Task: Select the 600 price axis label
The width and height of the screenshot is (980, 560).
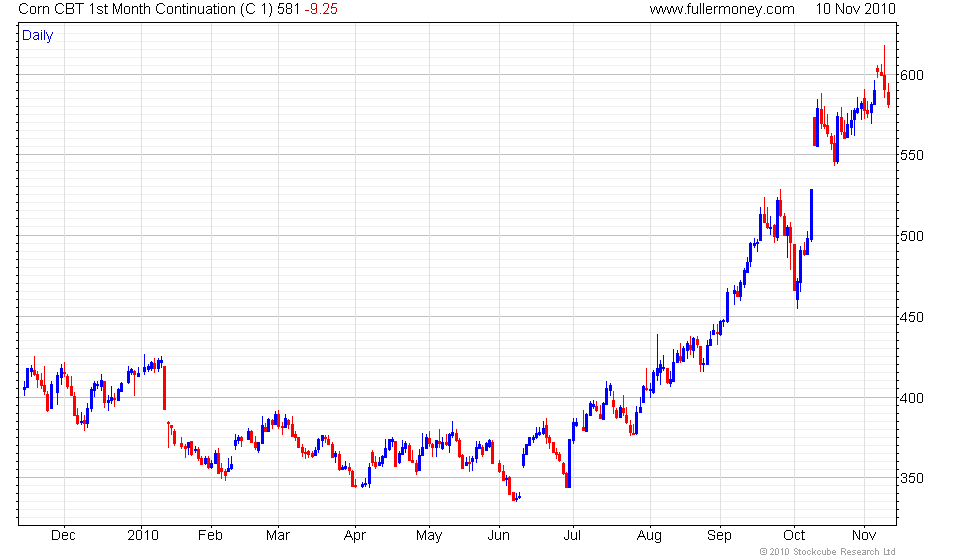Action: tap(911, 75)
